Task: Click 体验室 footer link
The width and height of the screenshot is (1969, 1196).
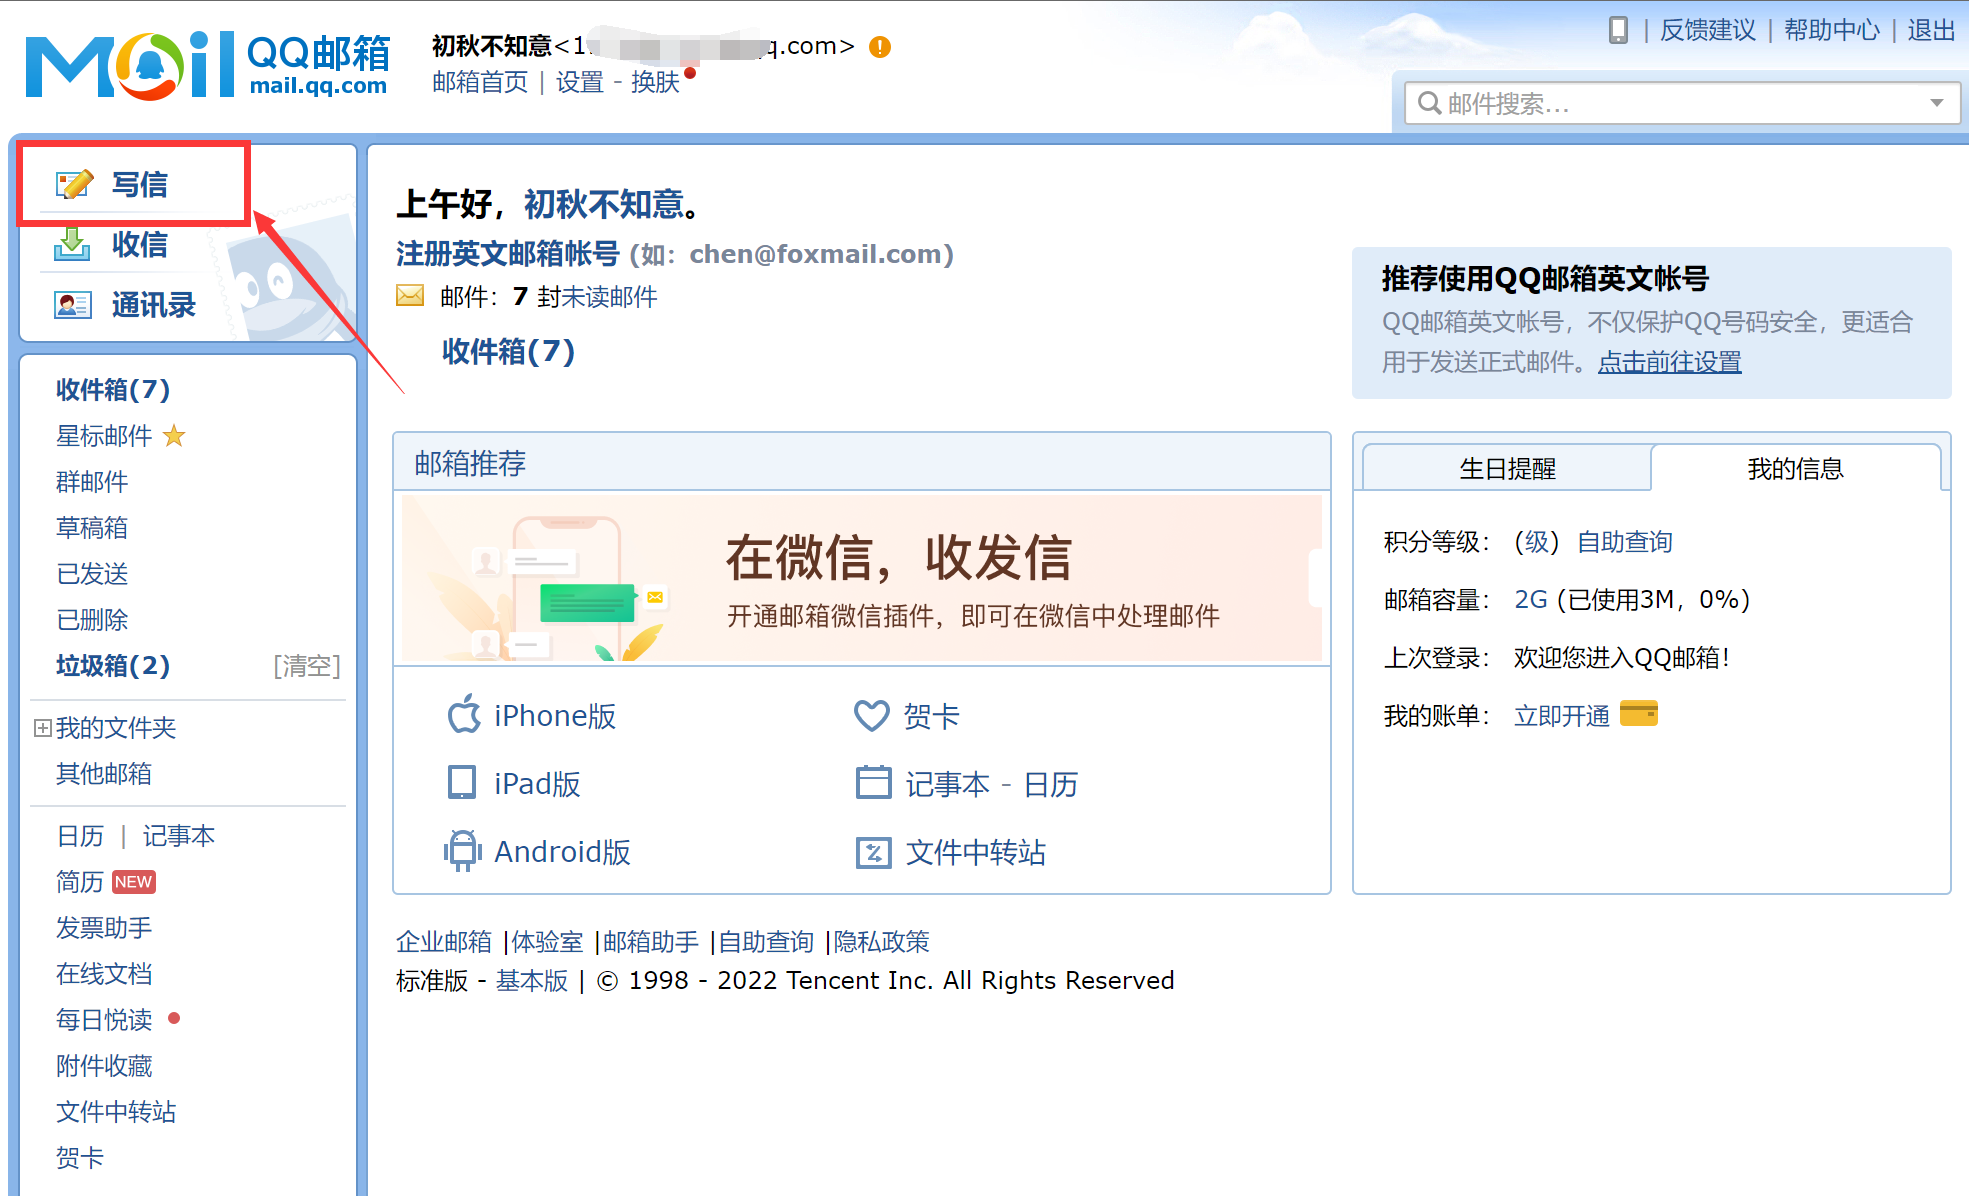Action: coord(547,942)
